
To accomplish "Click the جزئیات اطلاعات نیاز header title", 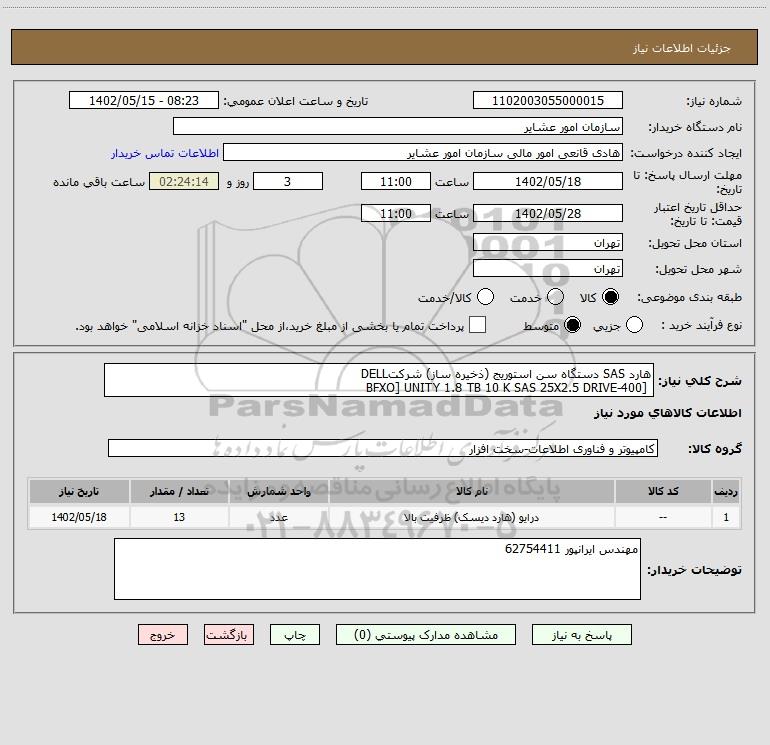I will tap(682, 48).
